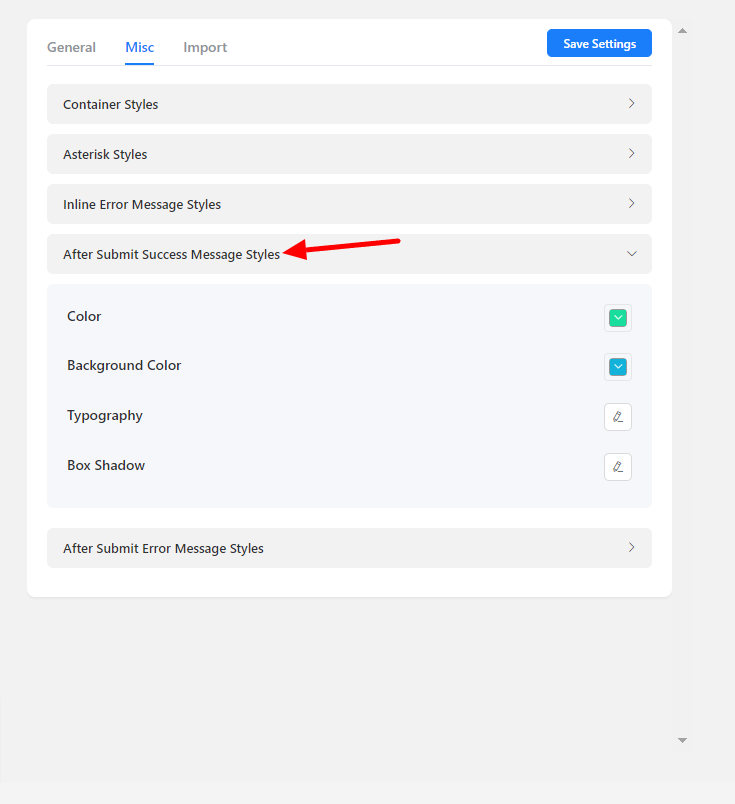The height and width of the screenshot is (804, 735).
Task: Click the After Submit Error Message Styles title
Action: pos(163,548)
